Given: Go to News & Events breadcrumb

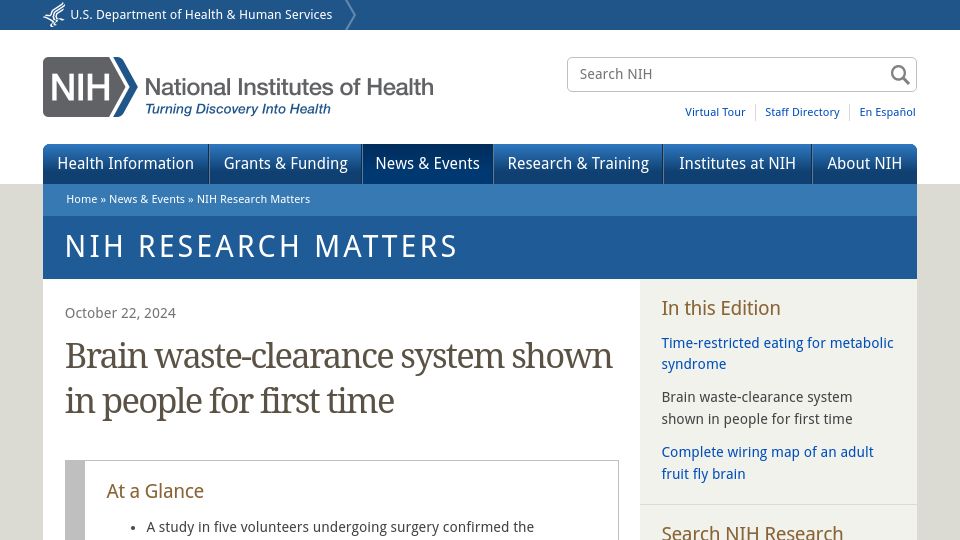Looking at the screenshot, I should point(146,199).
